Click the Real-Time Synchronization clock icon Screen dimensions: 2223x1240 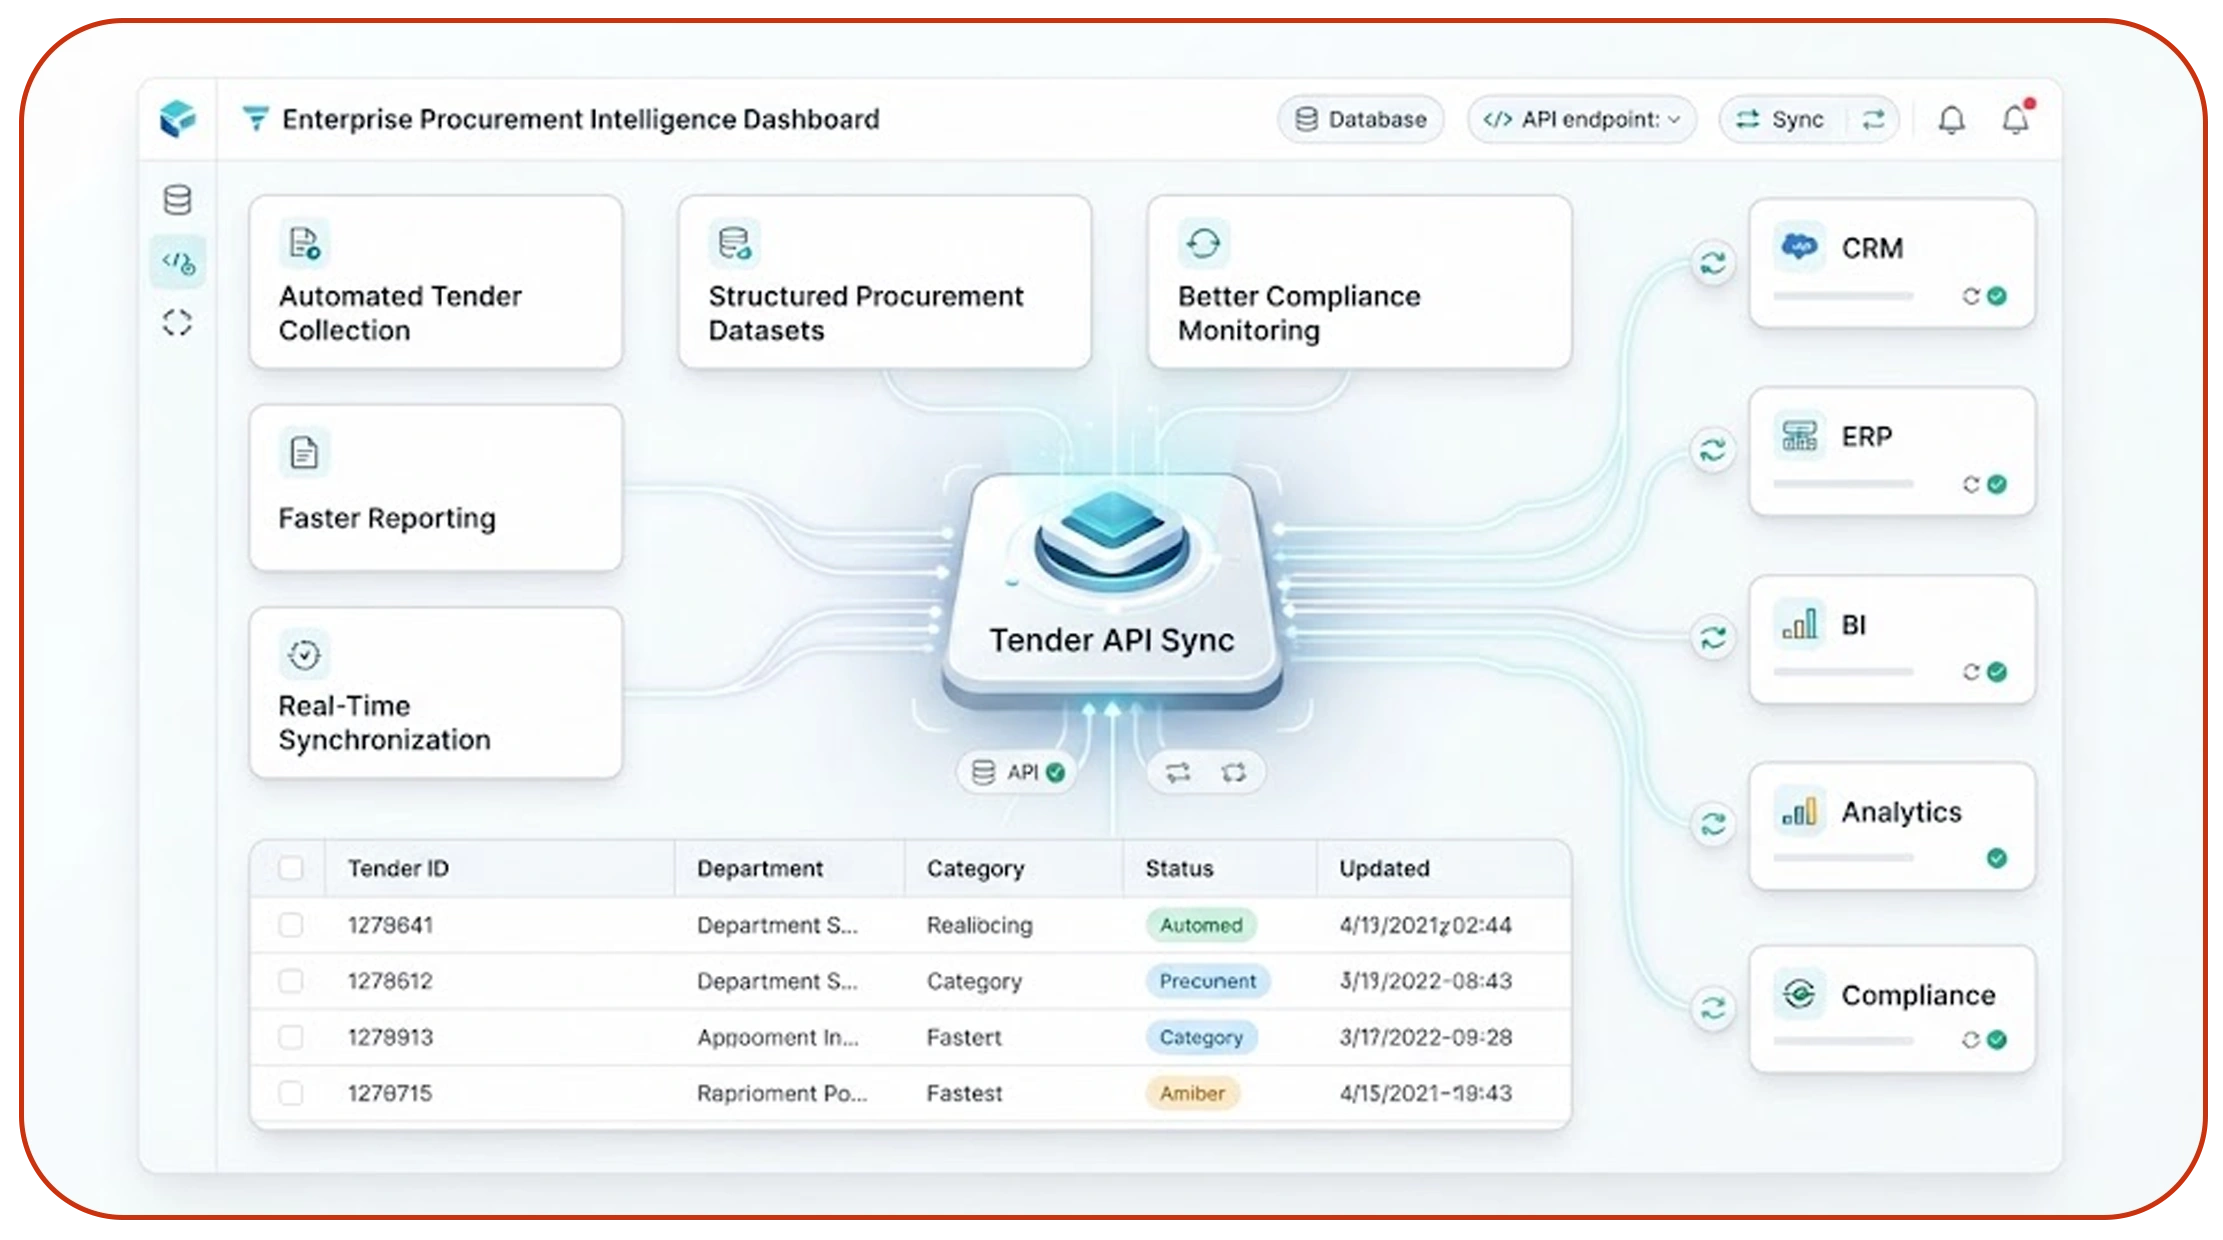tap(304, 655)
